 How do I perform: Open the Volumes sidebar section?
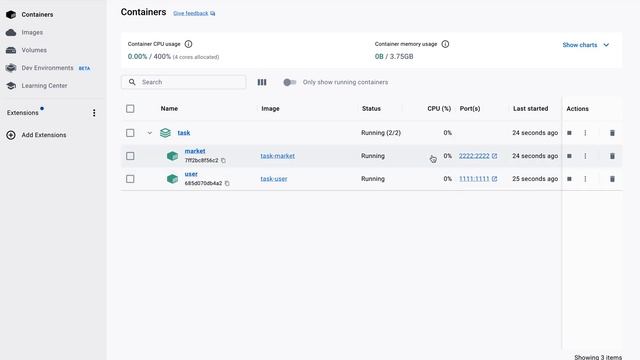tap(34, 50)
